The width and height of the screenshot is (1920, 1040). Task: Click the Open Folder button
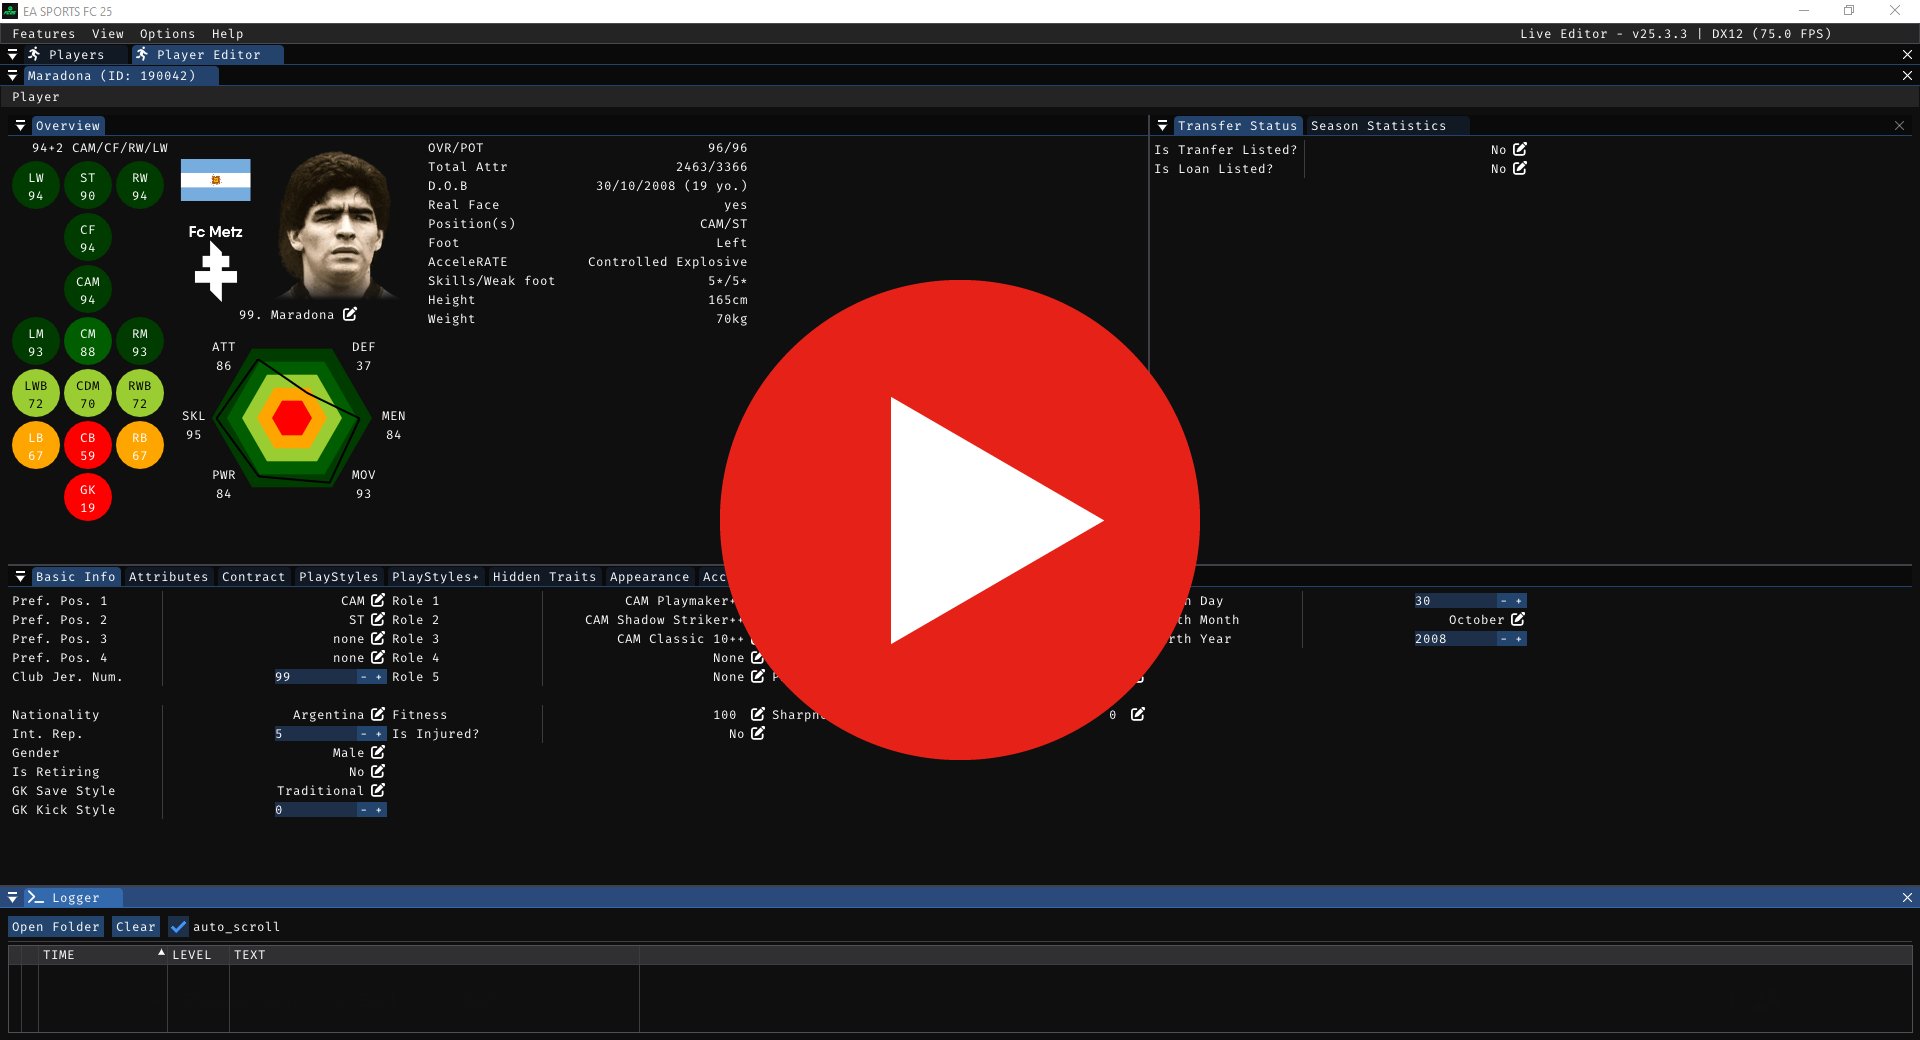click(56, 926)
